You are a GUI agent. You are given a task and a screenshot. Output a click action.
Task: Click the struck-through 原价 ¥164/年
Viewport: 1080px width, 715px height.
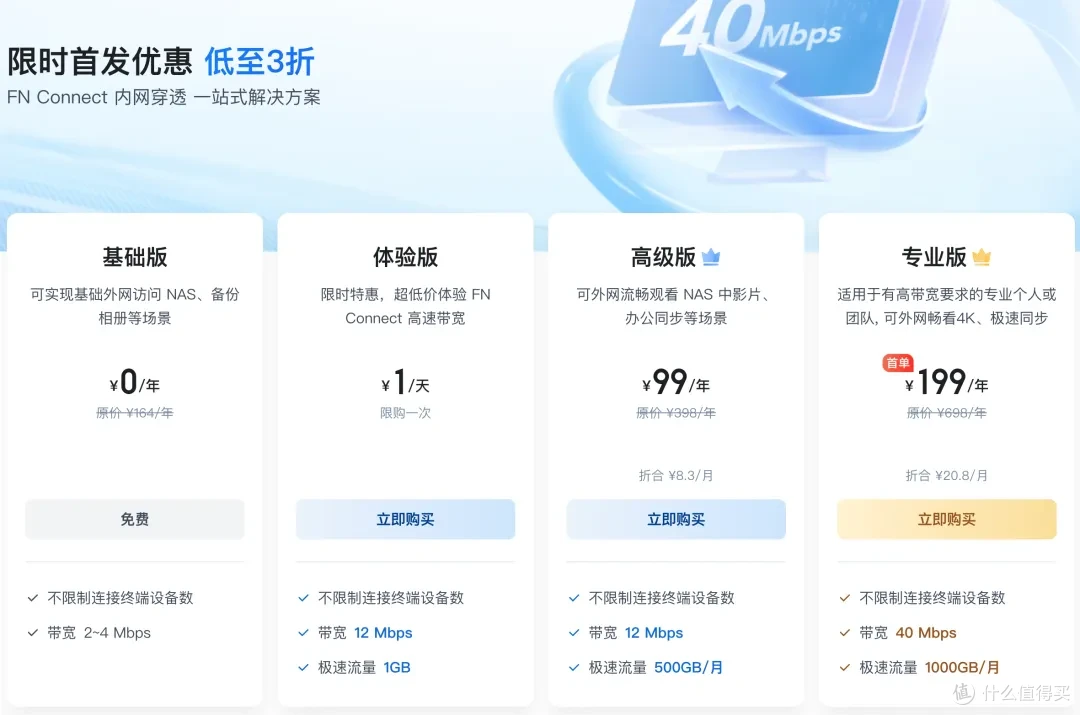click(x=135, y=413)
